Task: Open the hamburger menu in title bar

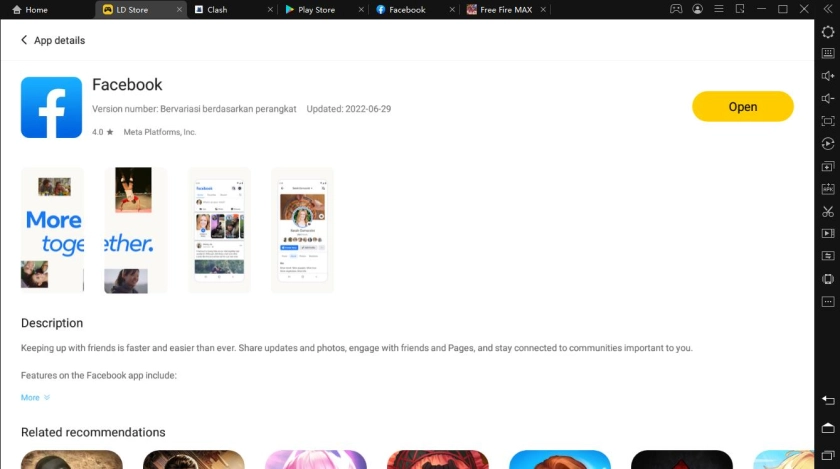Action: [x=718, y=9]
